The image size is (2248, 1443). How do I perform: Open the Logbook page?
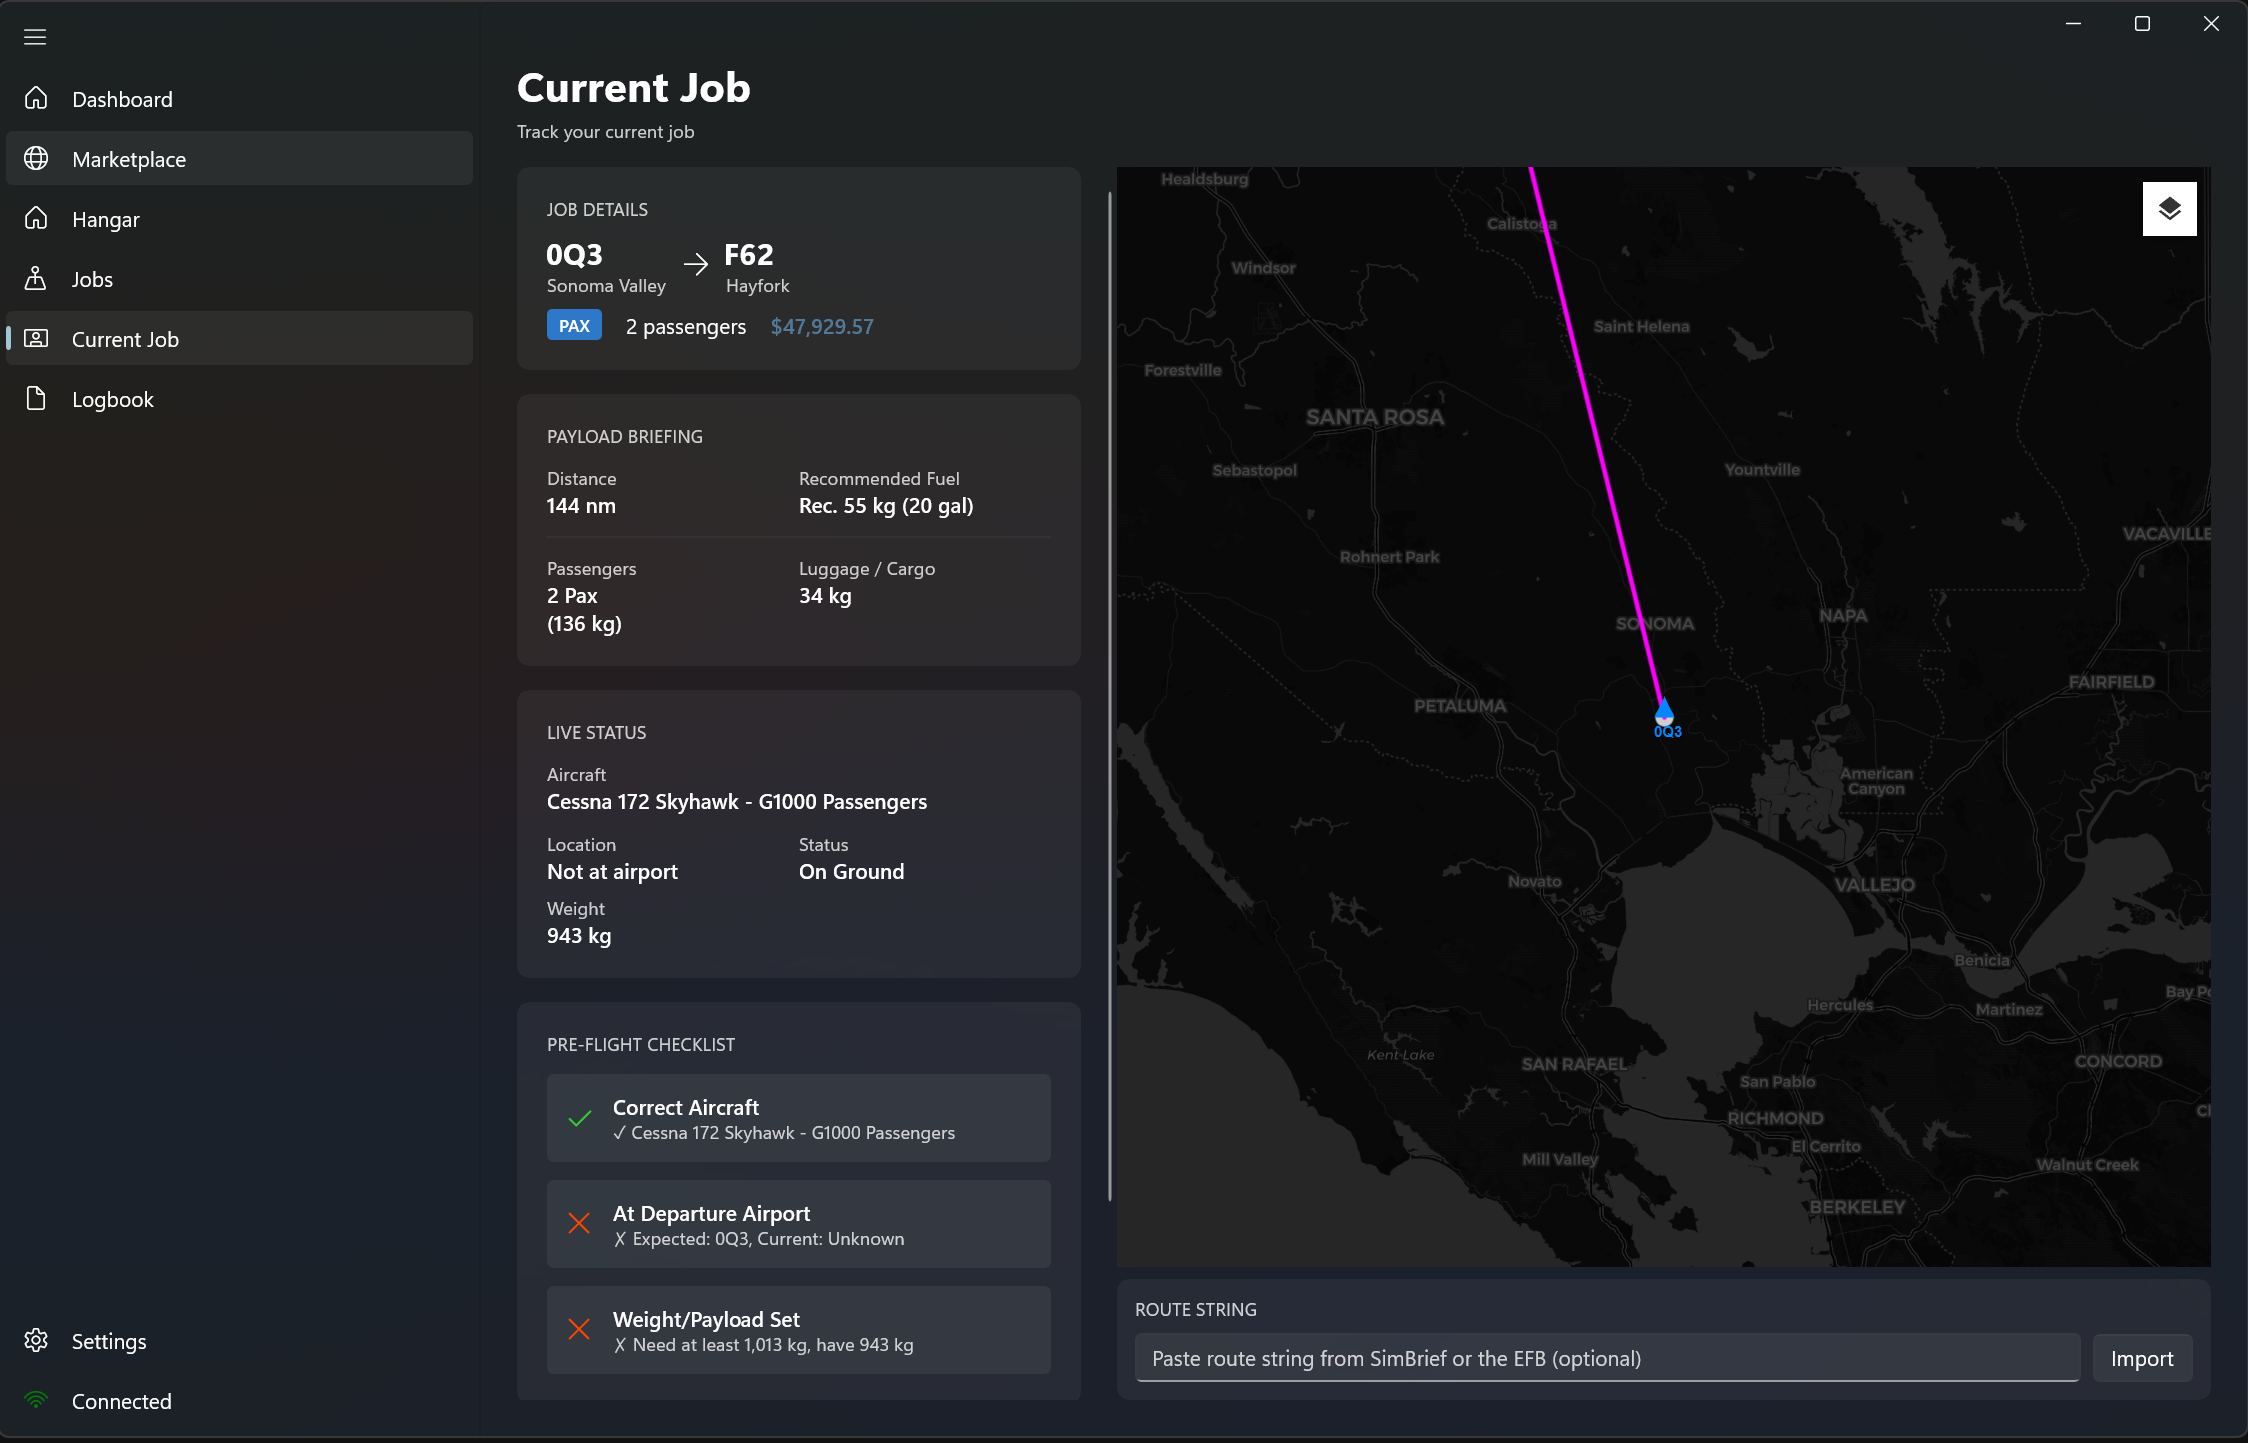113,399
